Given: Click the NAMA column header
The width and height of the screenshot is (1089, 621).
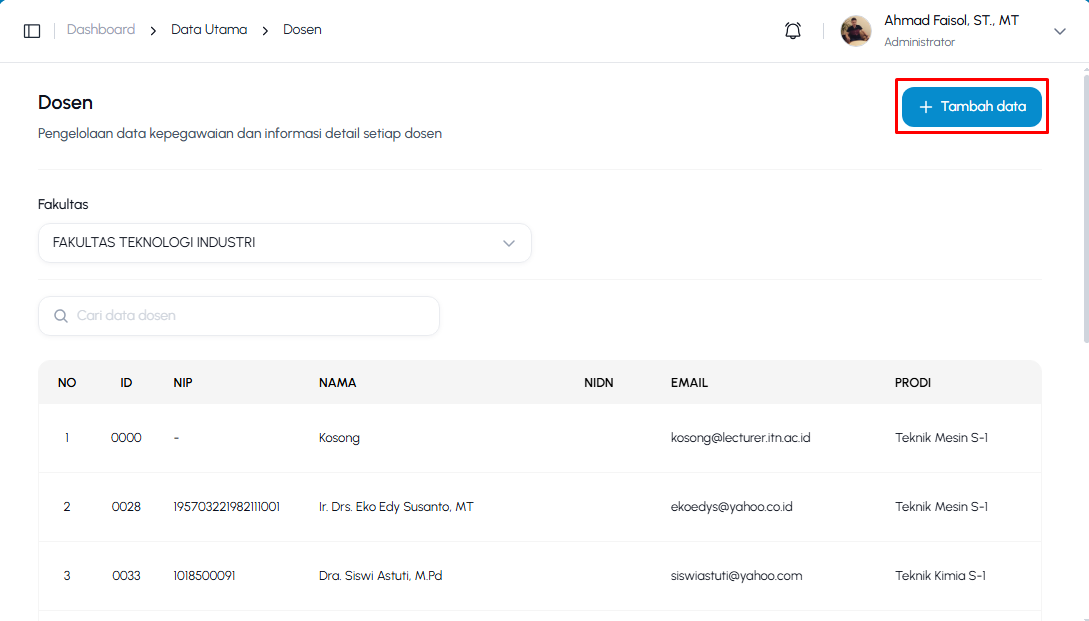Looking at the screenshot, I should pyautogui.click(x=338, y=383).
